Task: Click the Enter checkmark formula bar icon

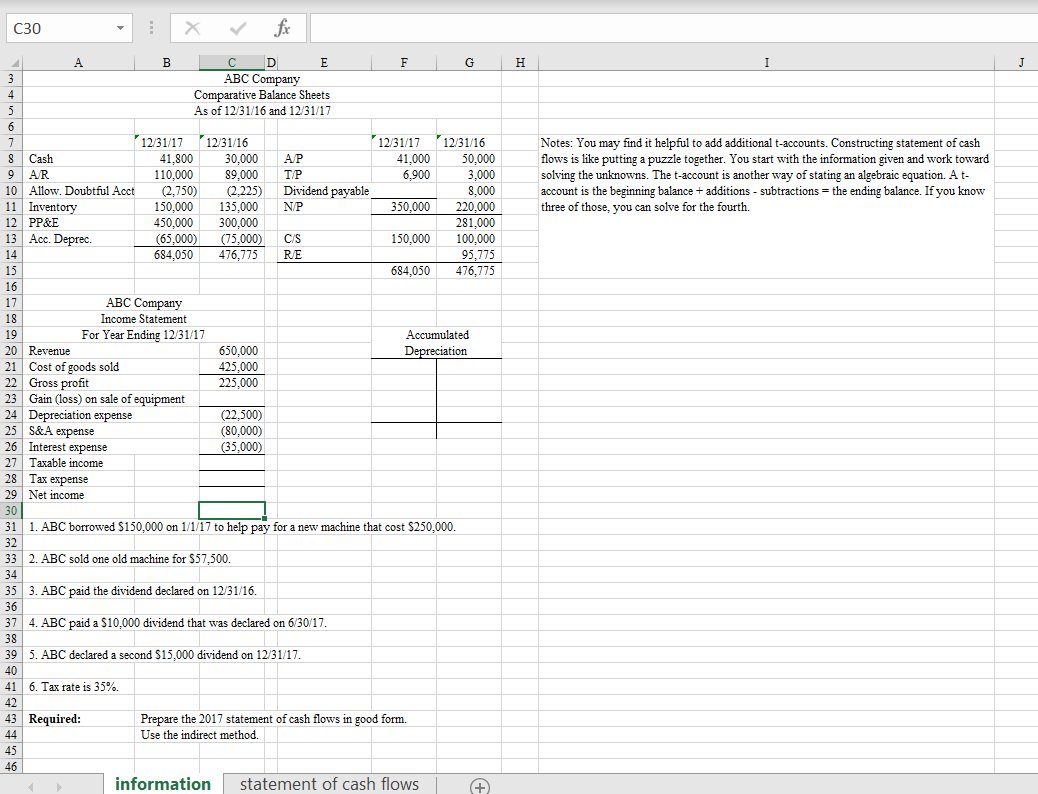Action: [238, 28]
